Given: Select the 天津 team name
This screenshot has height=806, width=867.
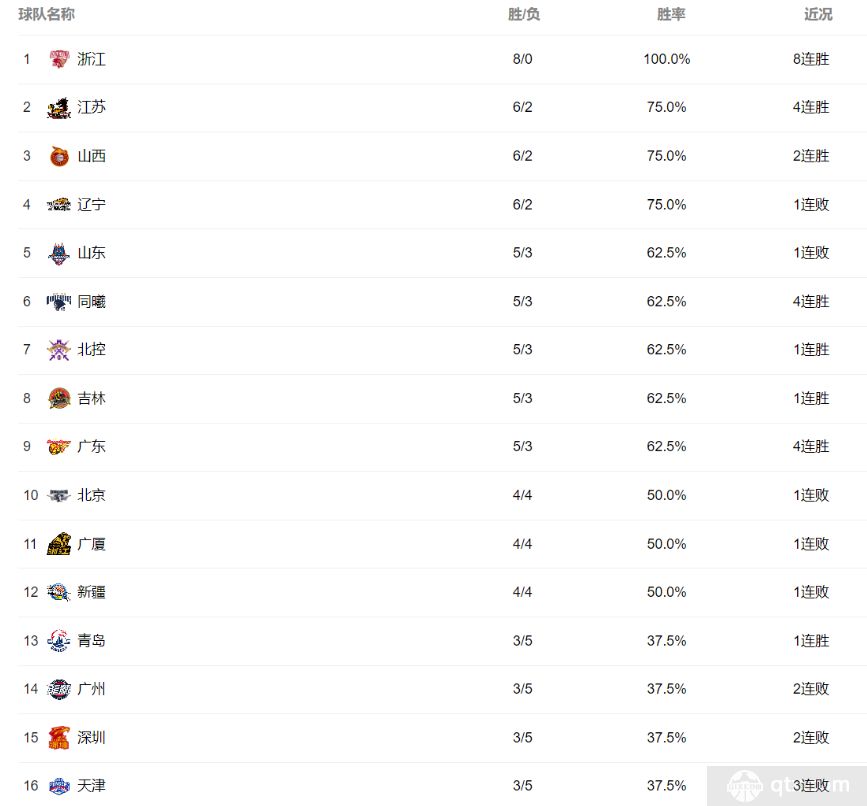Looking at the screenshot, I should (x=91, y=786).
